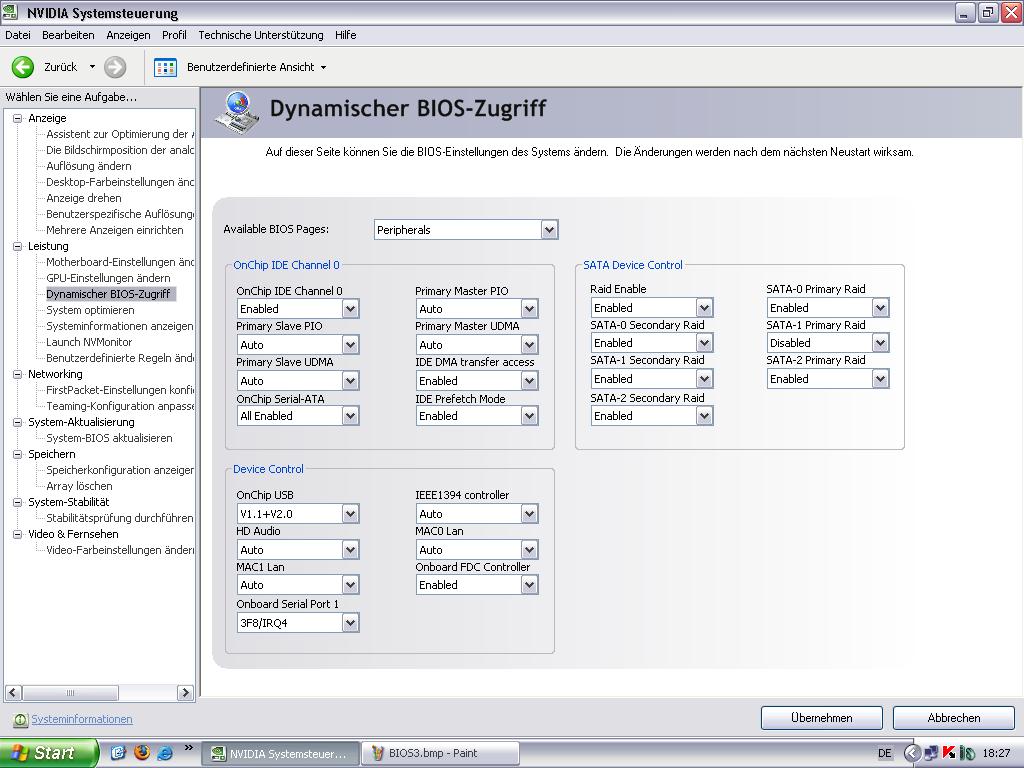Open MAC0 Lan dropdown
The width and height of the screenshot is (1024, 768).
click(477, 550)
